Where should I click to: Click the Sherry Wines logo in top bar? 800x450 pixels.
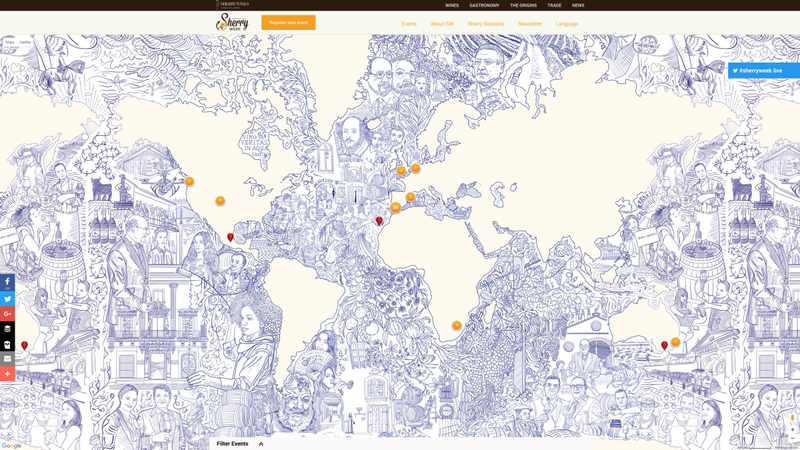point(232,5)
